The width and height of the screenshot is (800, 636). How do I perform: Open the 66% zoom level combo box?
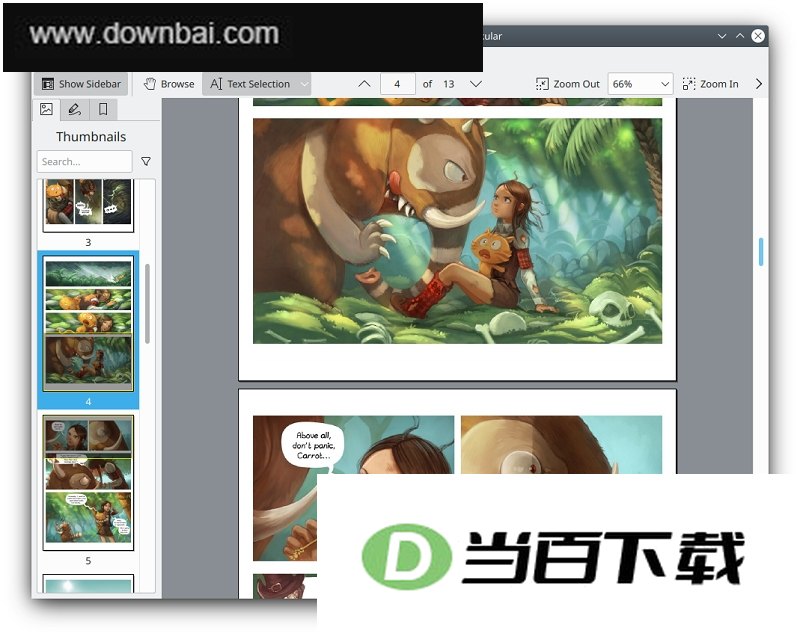point(640,84)
